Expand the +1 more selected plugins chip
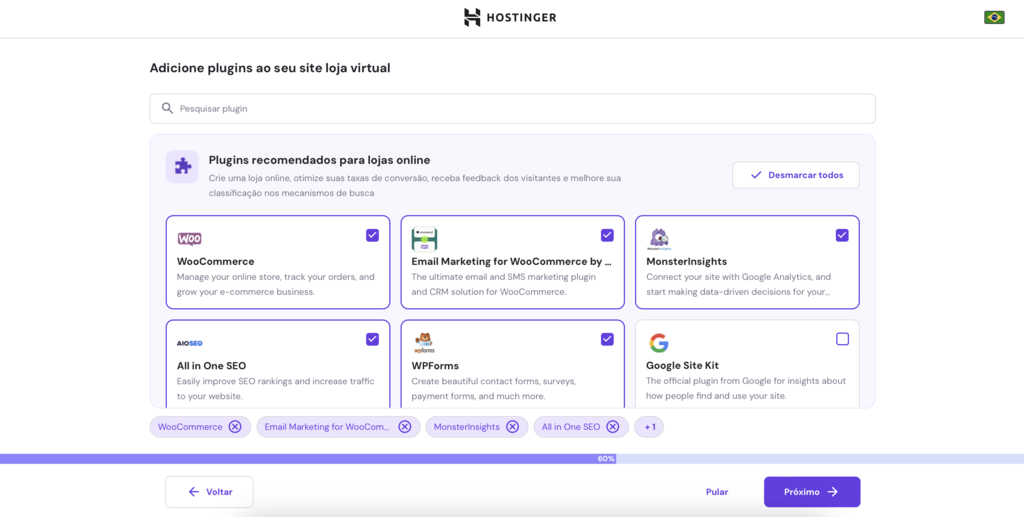 click(648, 427)
